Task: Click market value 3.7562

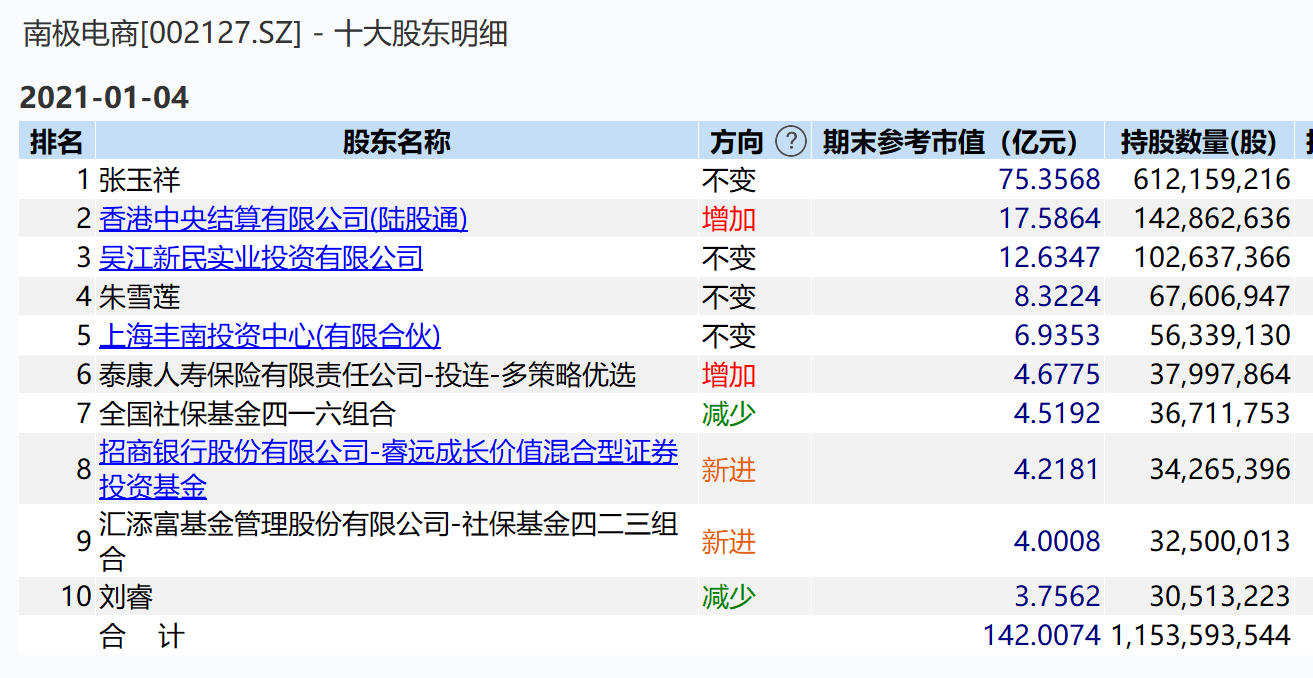Action: [1057, 597]
